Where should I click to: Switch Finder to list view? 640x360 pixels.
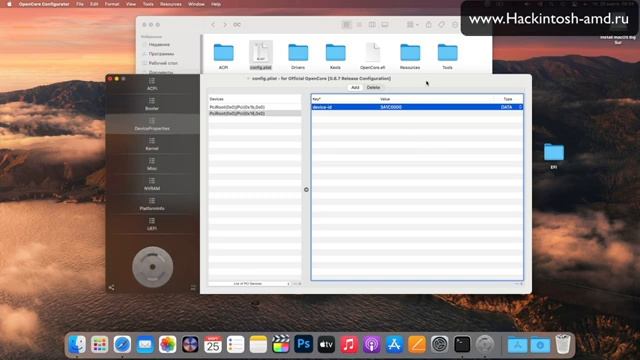(x=359, y=25)
